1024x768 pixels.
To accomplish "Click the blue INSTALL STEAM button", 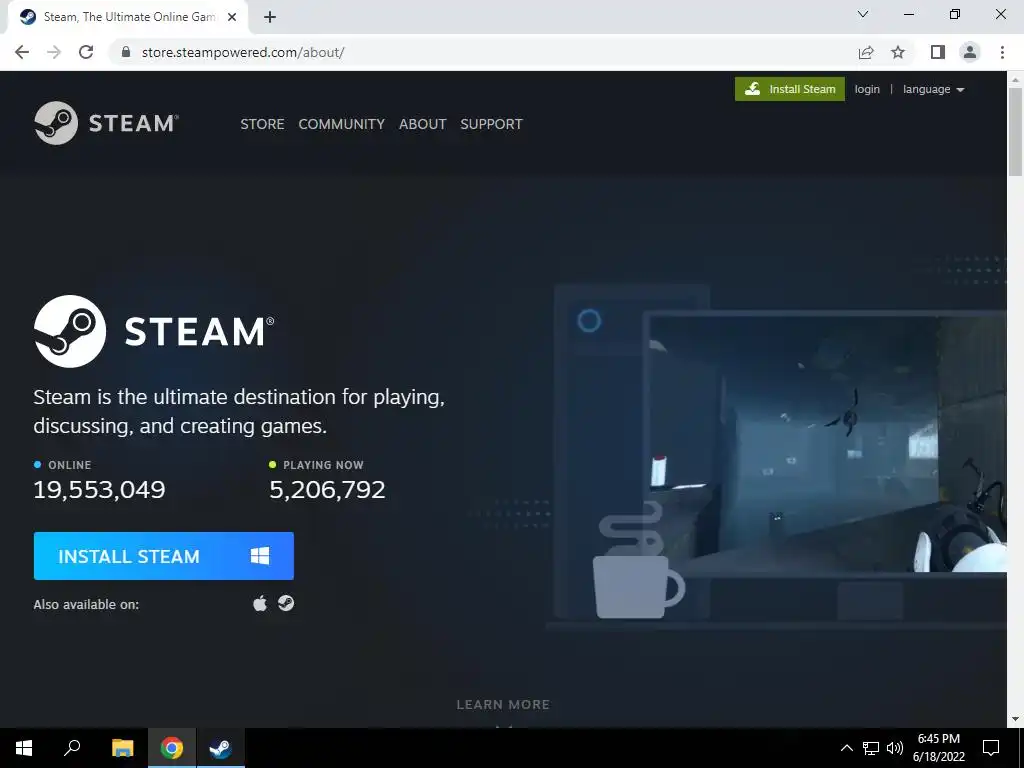I will coord(163,556).
